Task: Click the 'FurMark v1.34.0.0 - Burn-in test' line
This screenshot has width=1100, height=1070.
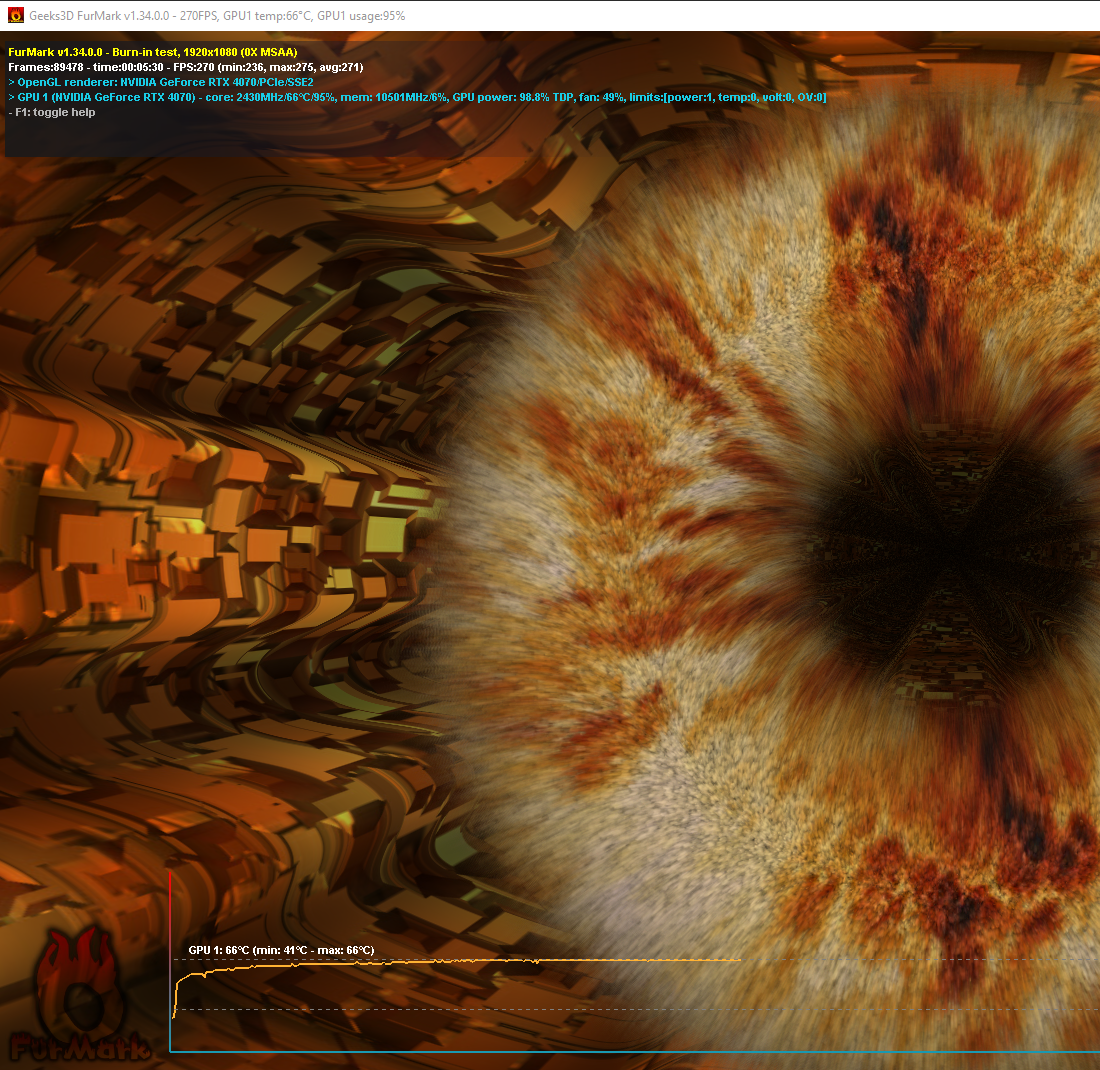Action: [x=152, y=52]
